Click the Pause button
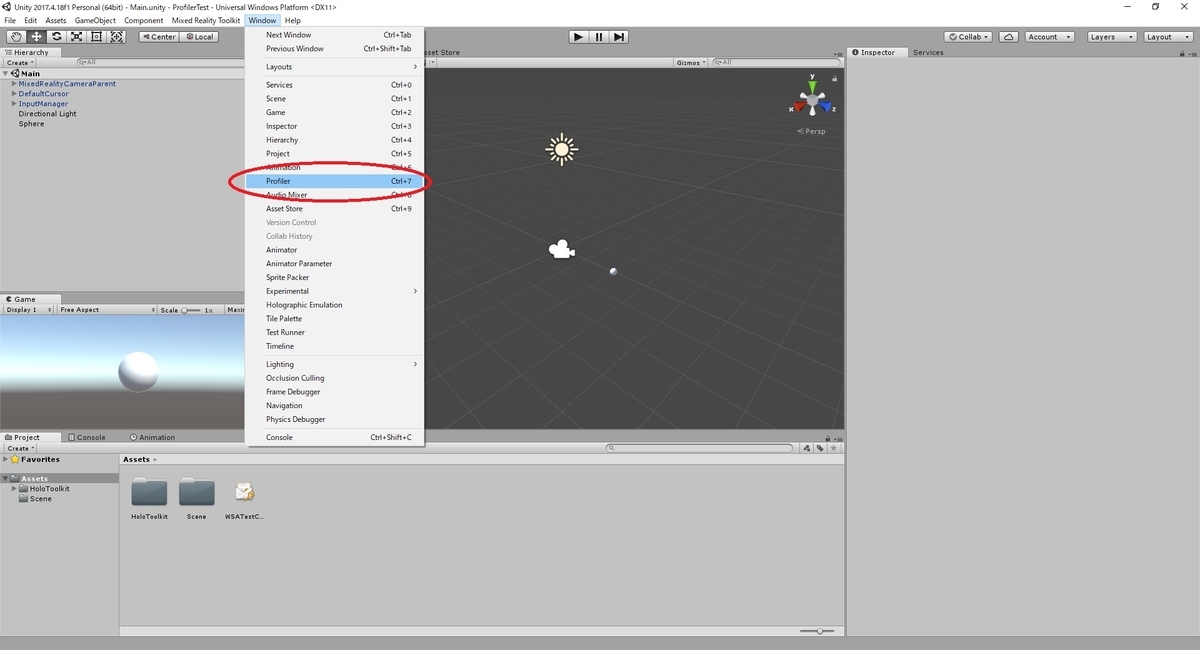 599,37
